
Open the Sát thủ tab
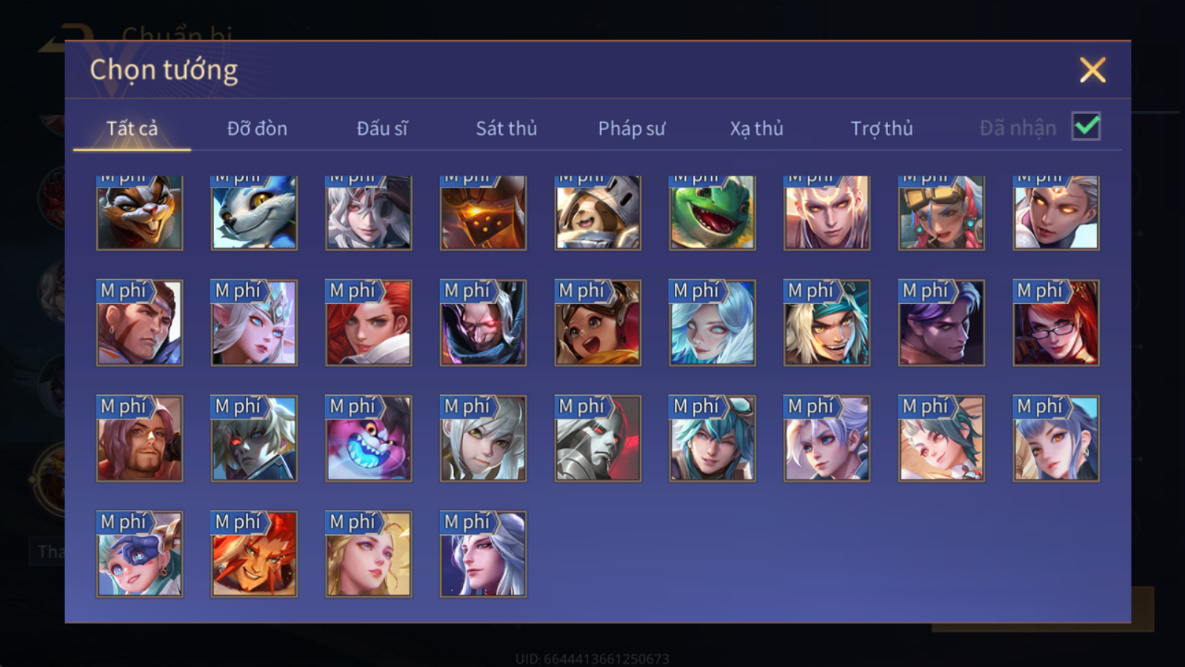click(506, 128)
